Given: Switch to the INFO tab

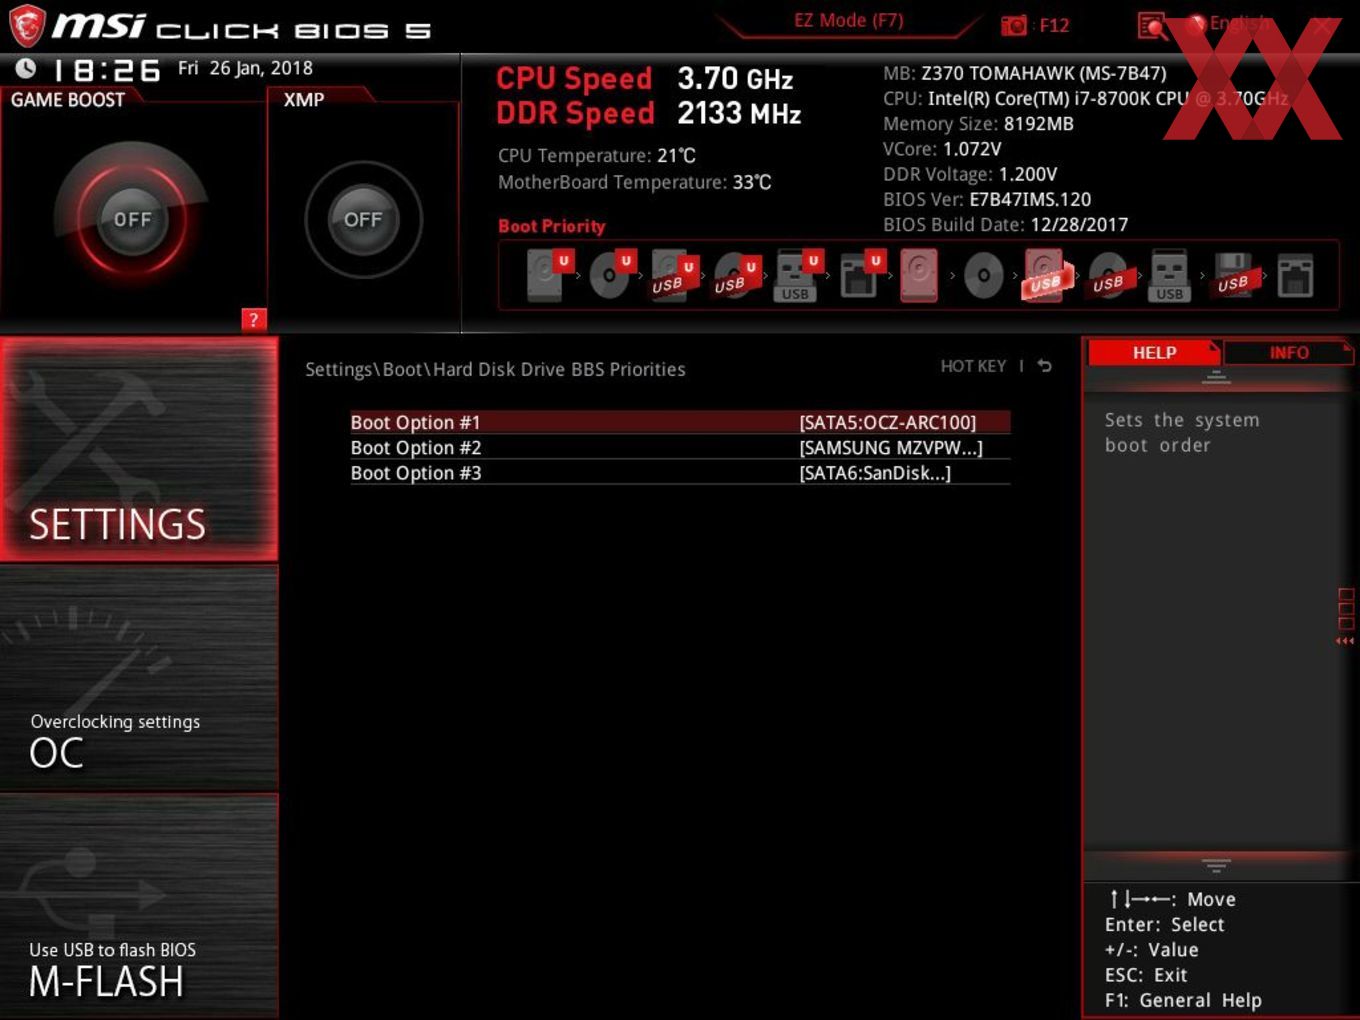Looking at the screenshot, I should (x=1289, y=352).
